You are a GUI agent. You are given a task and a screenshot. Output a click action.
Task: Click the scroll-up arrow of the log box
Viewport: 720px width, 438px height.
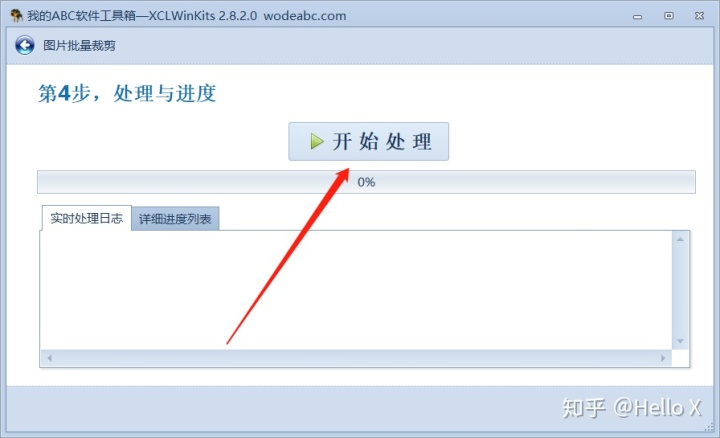coord(680,239)
